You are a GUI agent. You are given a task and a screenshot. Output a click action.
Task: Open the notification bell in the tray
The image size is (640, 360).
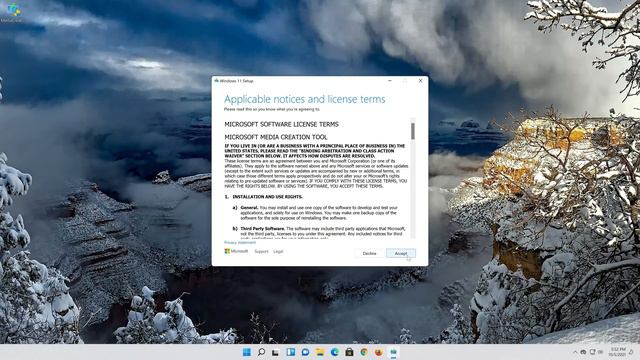pyautogui.click(x=631, y=352)
